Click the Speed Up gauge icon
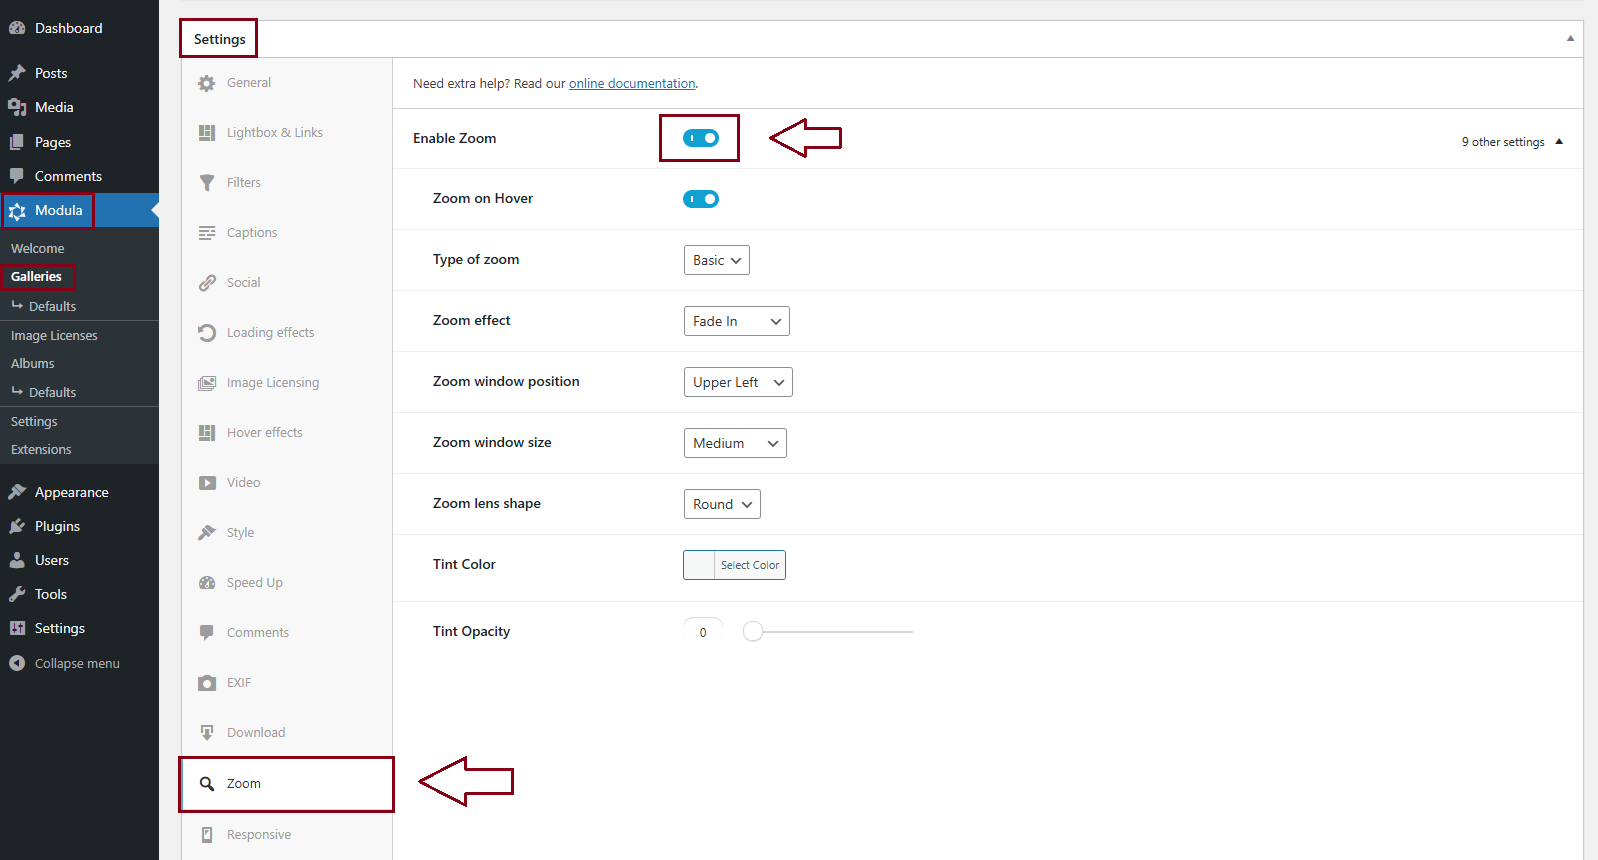The image size is (1598, 860). (207, 583)
